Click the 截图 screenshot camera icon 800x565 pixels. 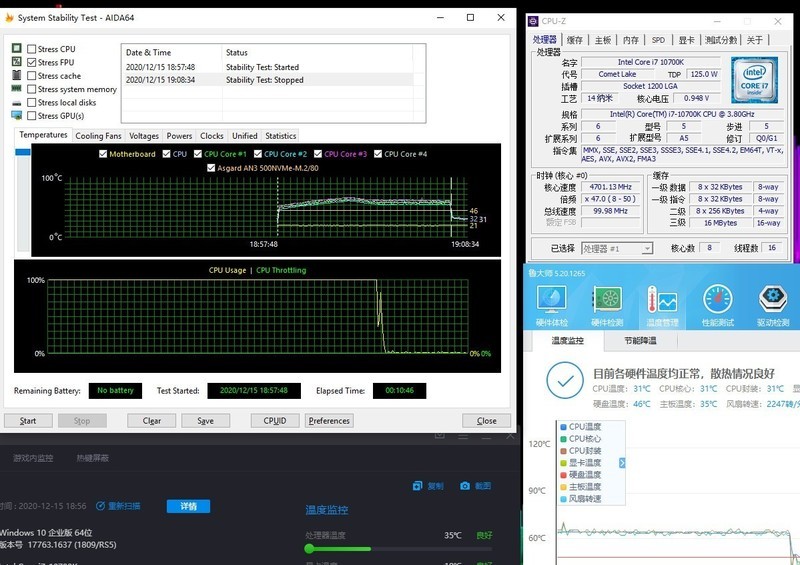pyautogui.click(x=465, y=486)
